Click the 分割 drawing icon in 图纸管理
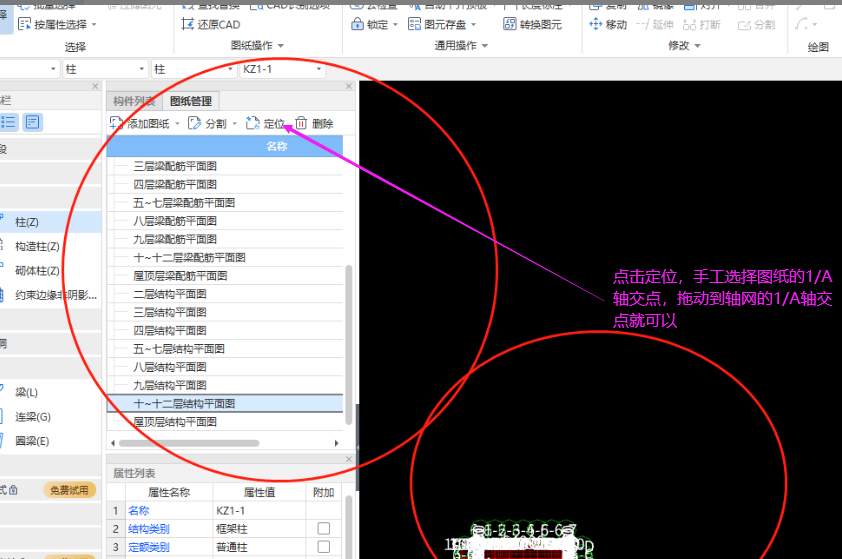Viewport: 842px width, 559px height. [194, 124]
